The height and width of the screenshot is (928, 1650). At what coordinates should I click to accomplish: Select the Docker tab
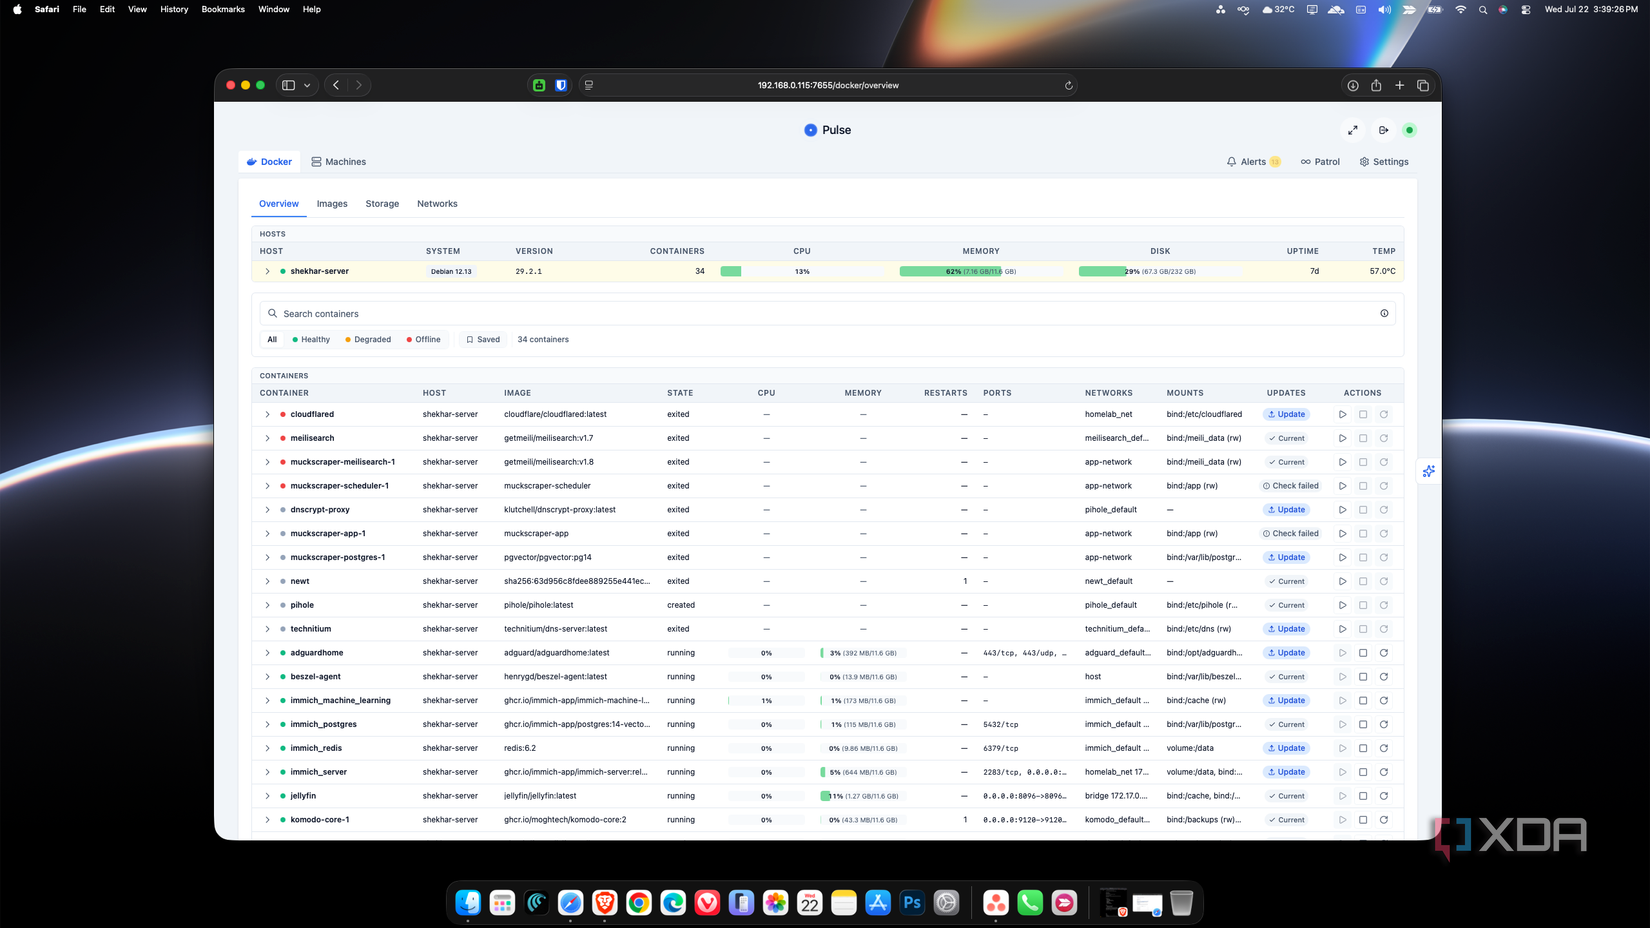tap(269, 162)
